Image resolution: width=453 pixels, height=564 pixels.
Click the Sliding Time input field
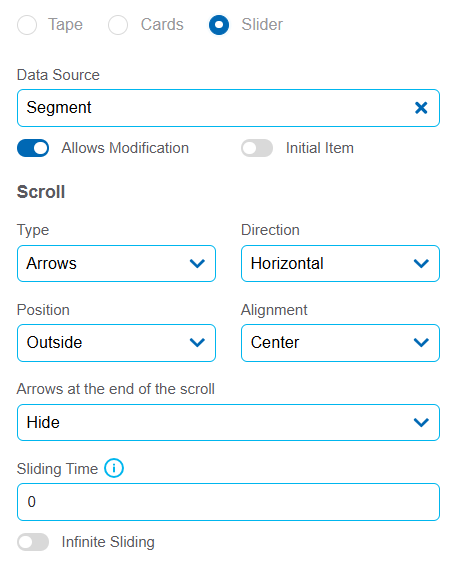[228, 502]
